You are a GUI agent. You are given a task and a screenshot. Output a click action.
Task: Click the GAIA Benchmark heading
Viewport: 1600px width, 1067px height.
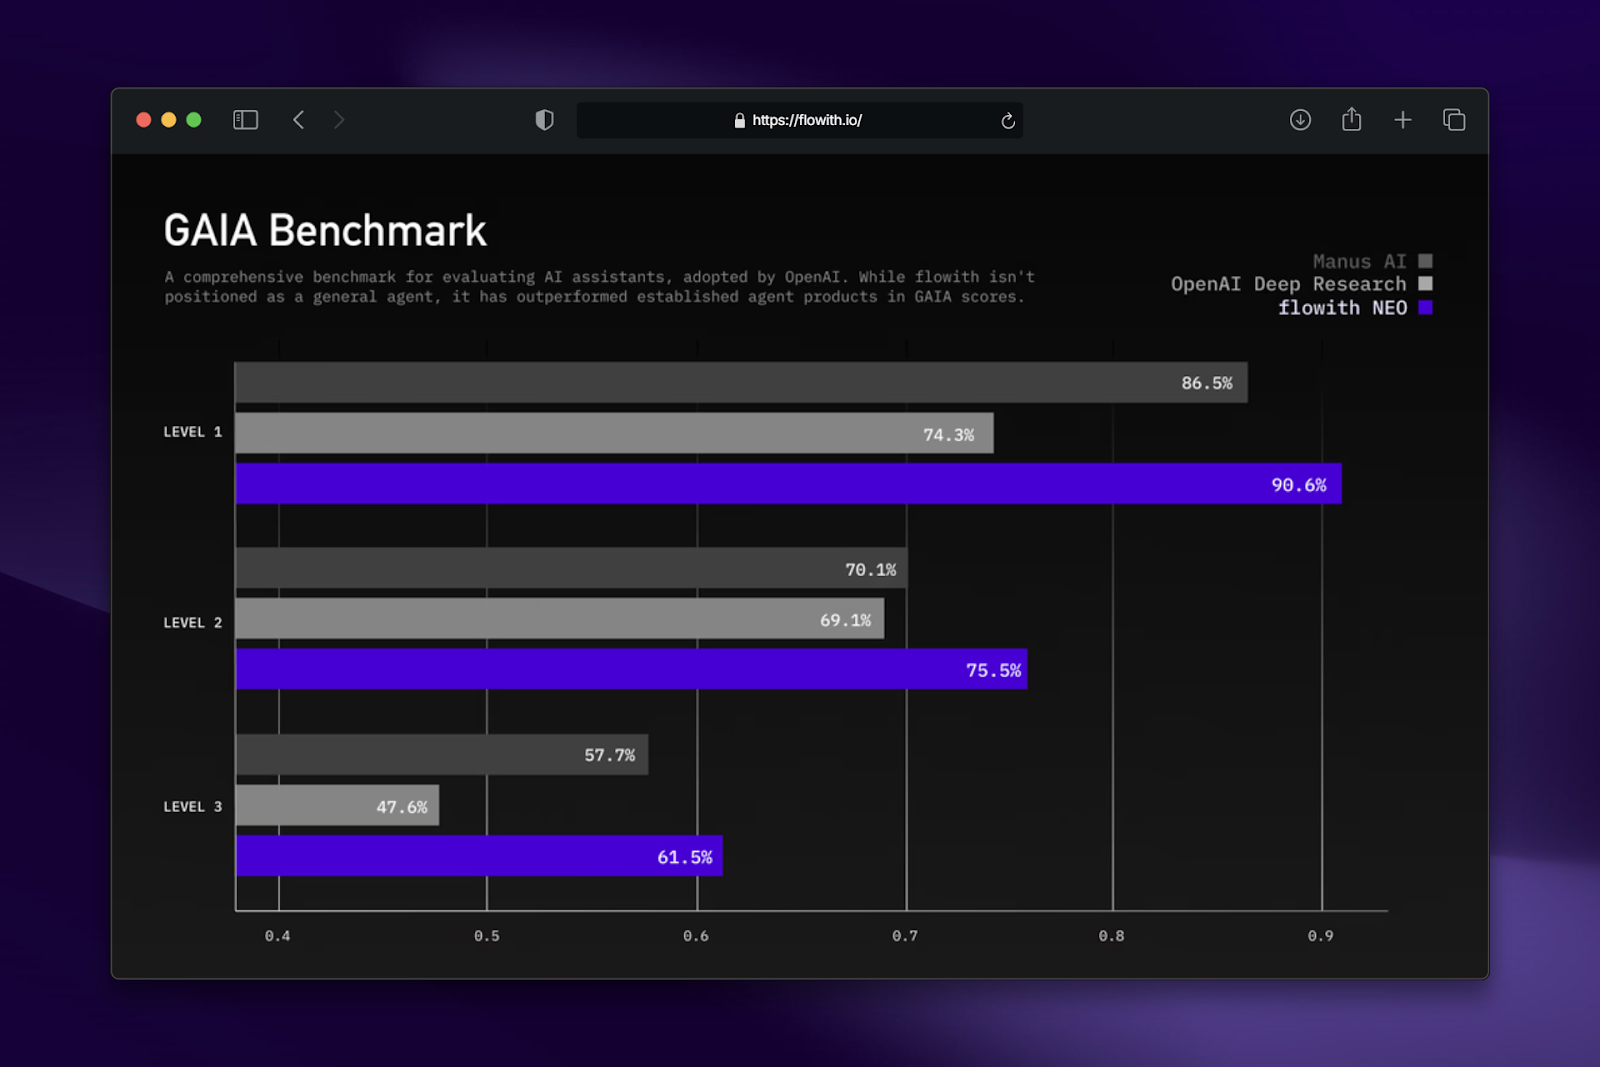pyautogui.click(x=325, y=231)
